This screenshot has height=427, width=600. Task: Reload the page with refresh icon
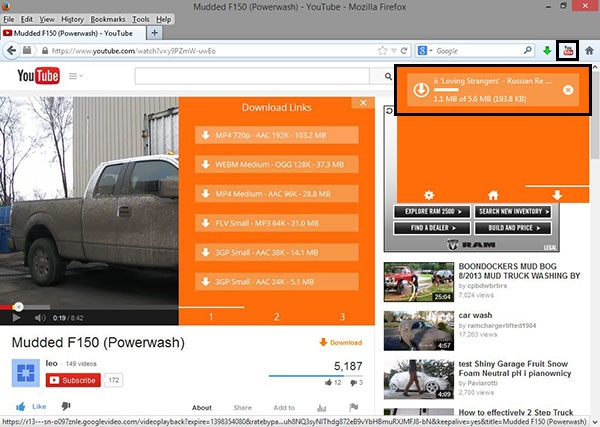(404, 51)
